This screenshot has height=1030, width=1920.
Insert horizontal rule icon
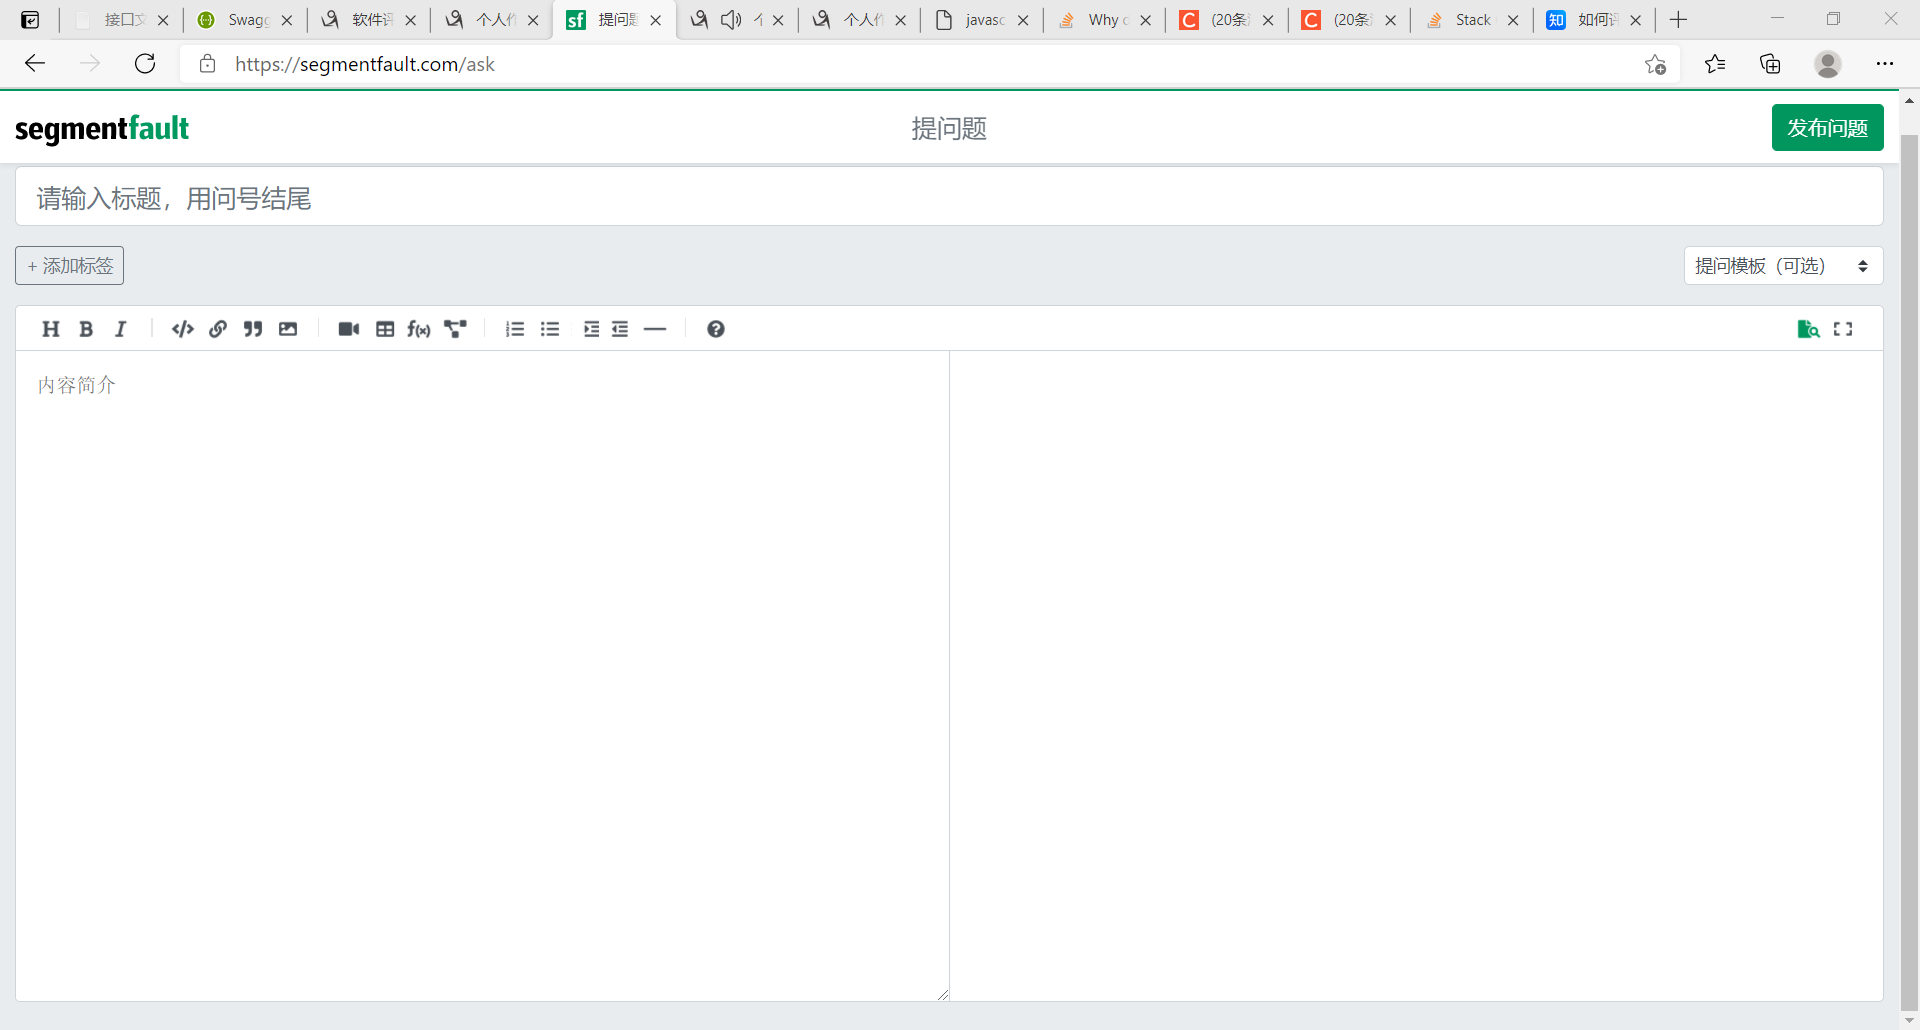(655, 329)
